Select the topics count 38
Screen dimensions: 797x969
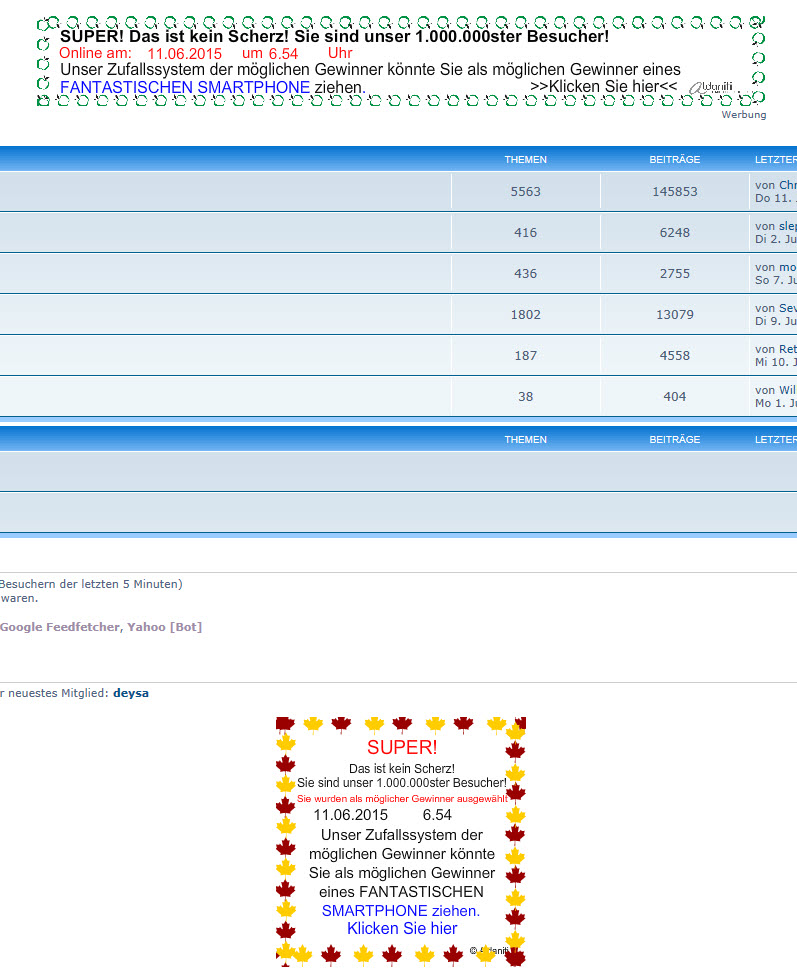(525, 396)
